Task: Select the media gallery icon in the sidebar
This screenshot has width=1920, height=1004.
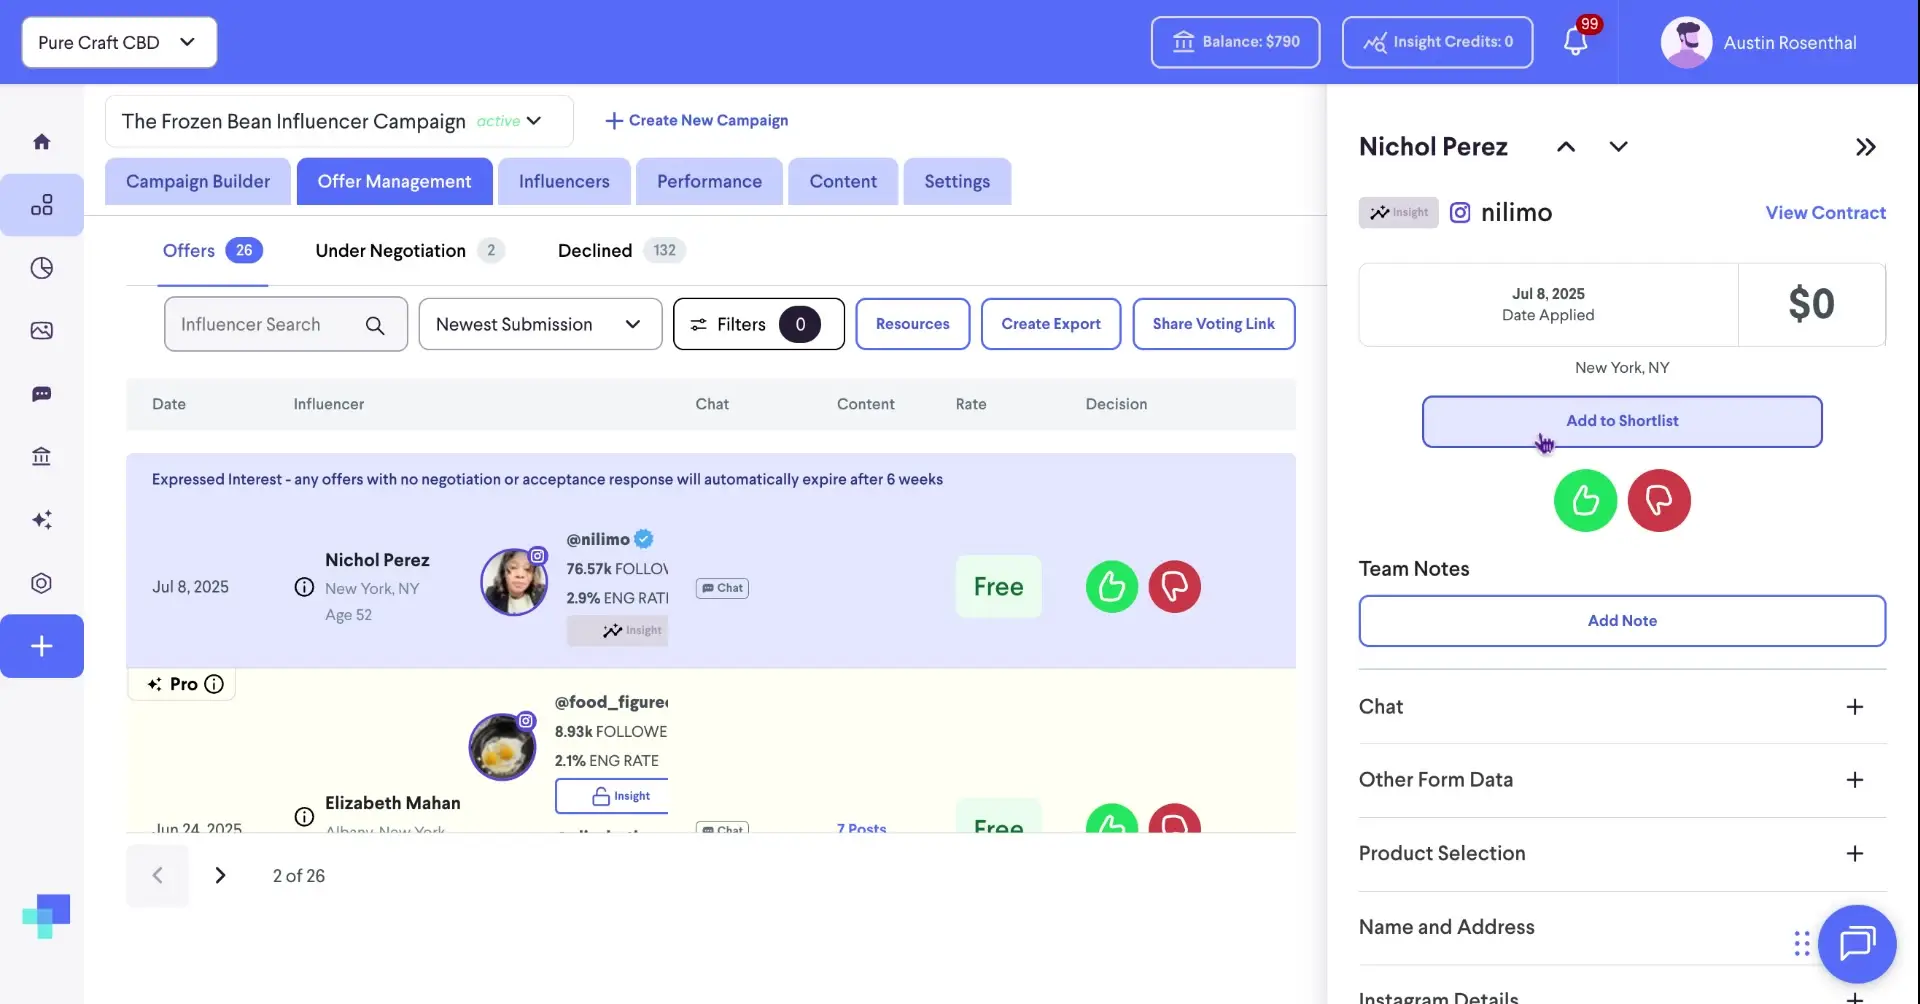Action: click(x=43, y=330)
